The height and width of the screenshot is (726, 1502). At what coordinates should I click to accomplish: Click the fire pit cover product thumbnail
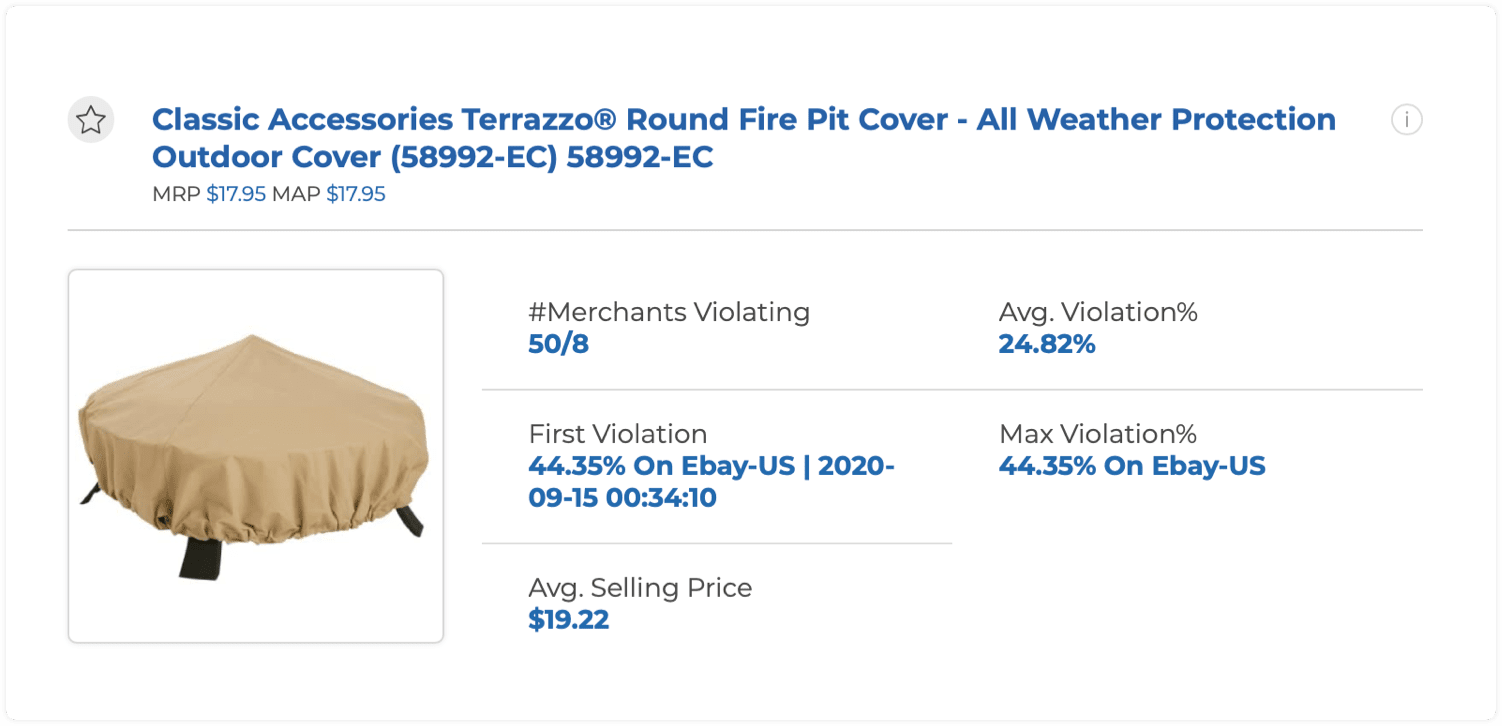[x=256, y=456]
